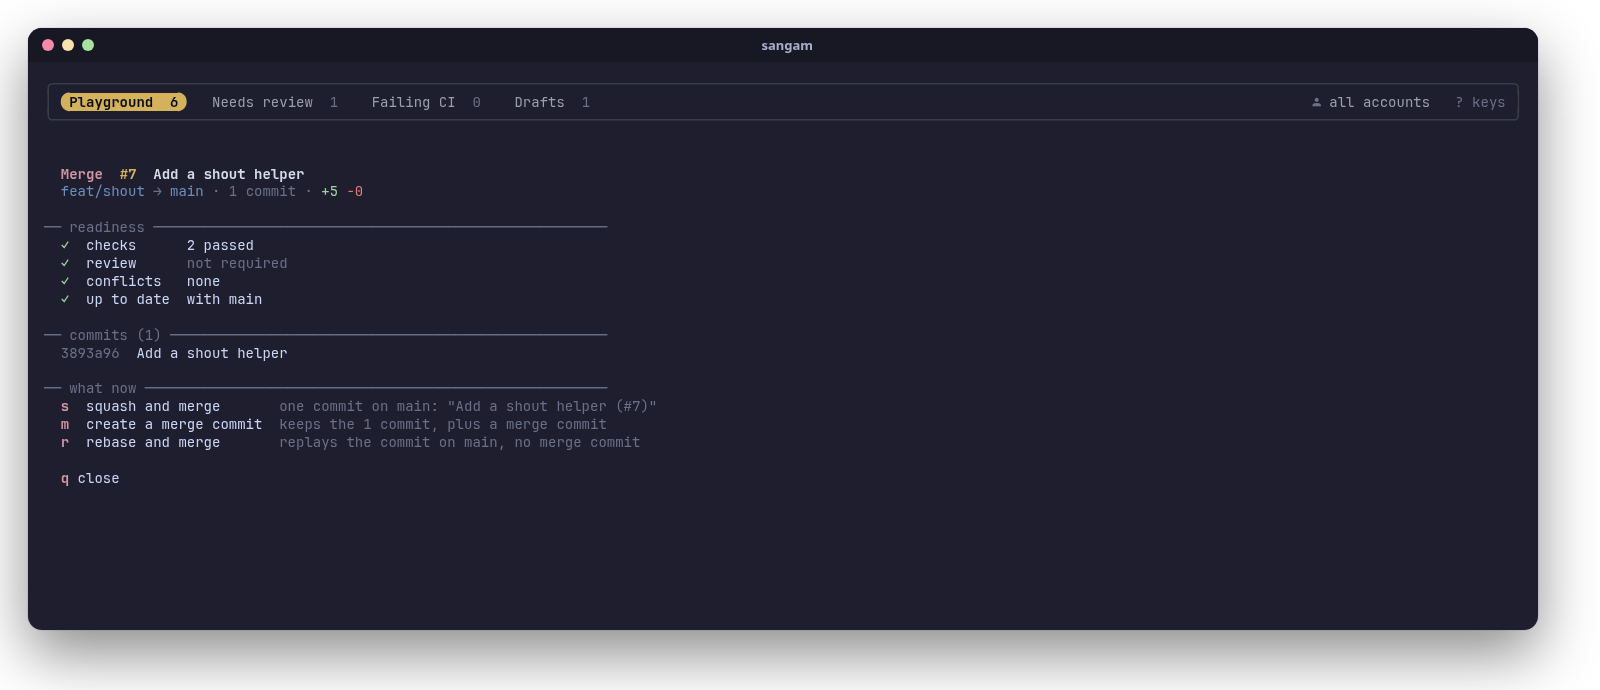Click the 'what now' section header
This screenshot has height=690, width=1600.
coord(103,389)
